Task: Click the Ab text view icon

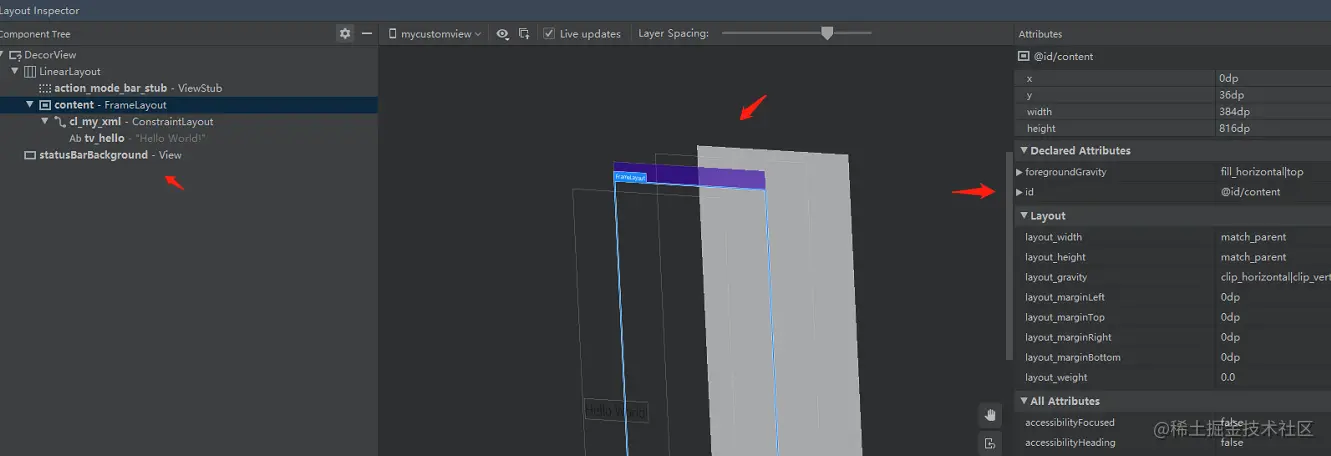Action: click(x=75, y=138)
